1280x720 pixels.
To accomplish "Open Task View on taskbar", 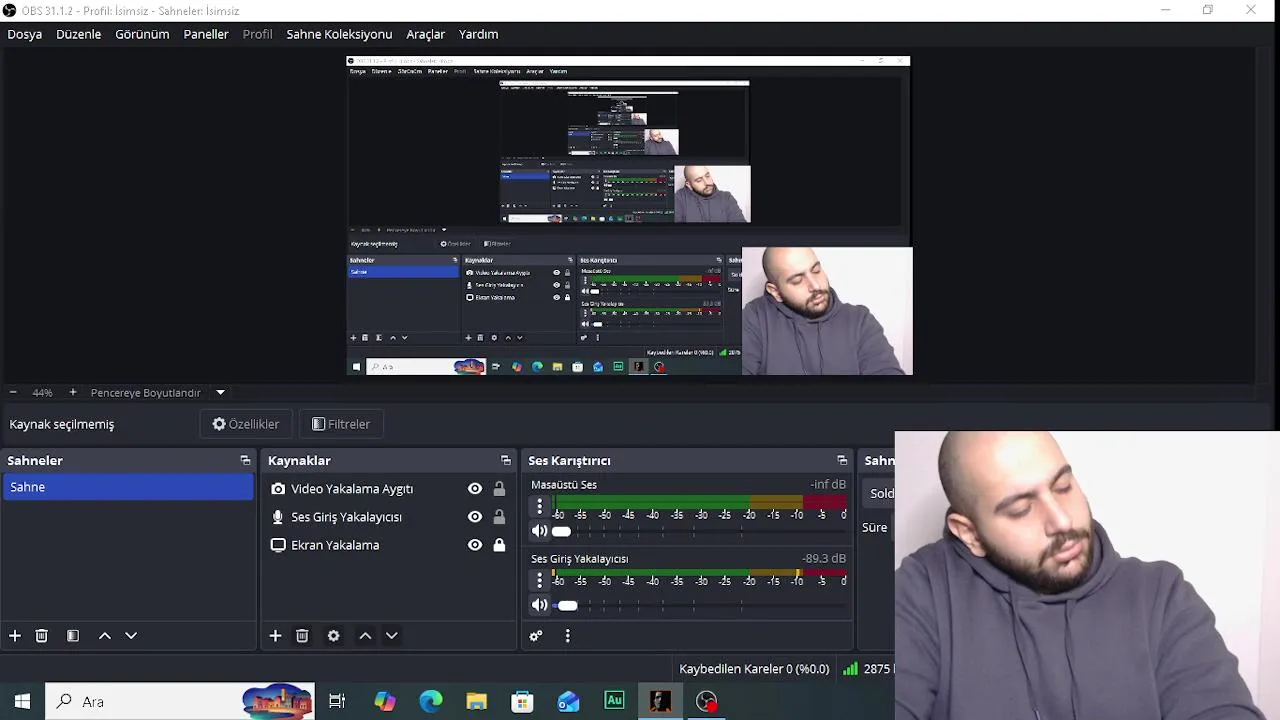I will 337,702.
